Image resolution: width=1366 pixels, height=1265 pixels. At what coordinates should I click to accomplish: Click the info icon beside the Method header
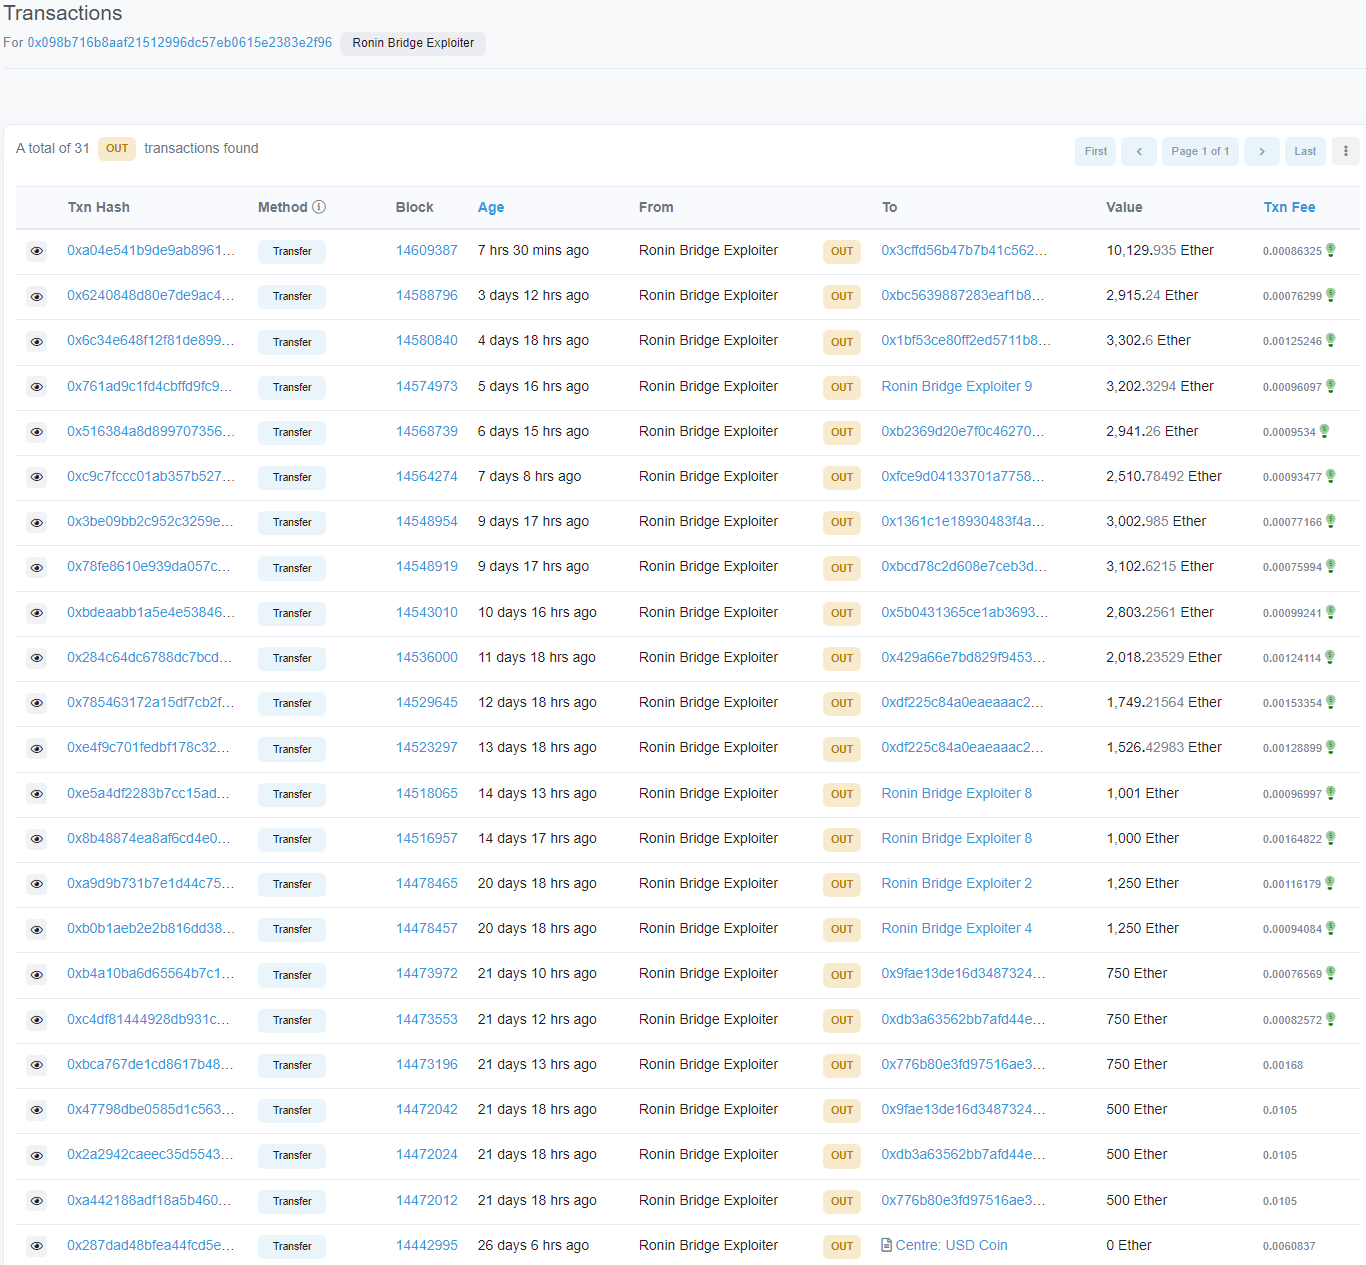point(319,206)
